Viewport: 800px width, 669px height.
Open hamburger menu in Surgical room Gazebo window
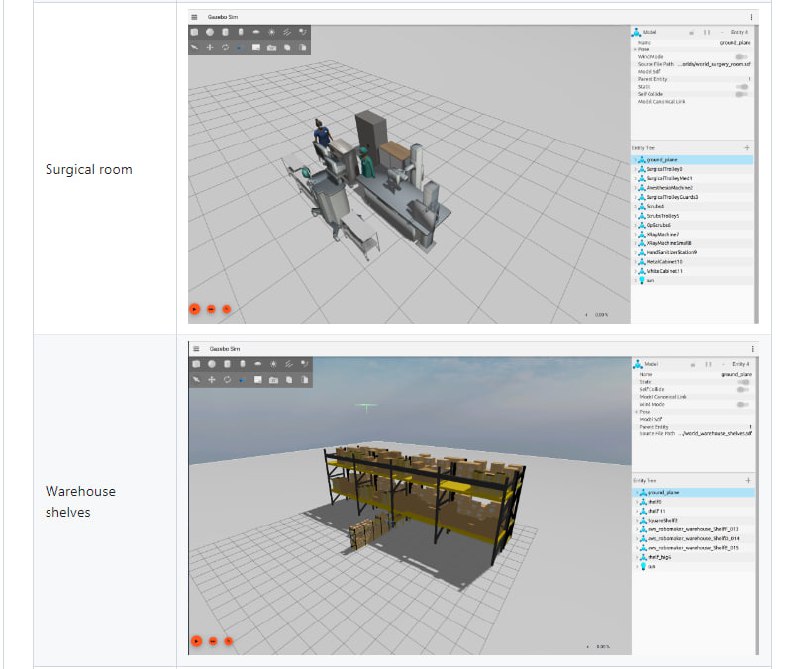195,17
